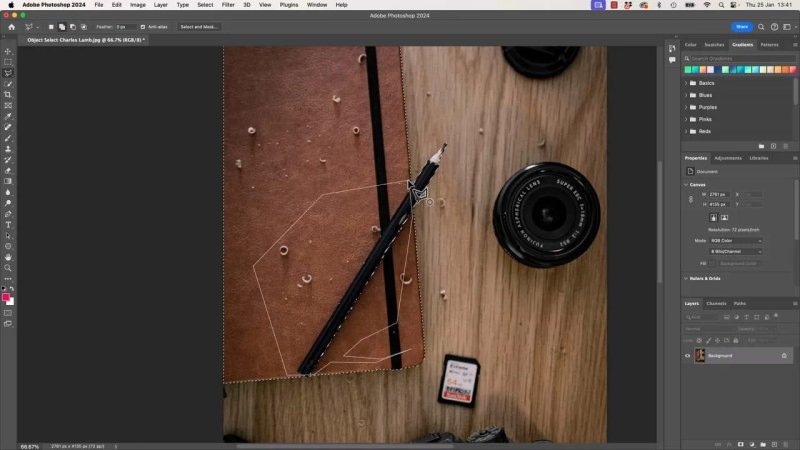Select the Move tool
800x450 pixels.
coord(8,52)
